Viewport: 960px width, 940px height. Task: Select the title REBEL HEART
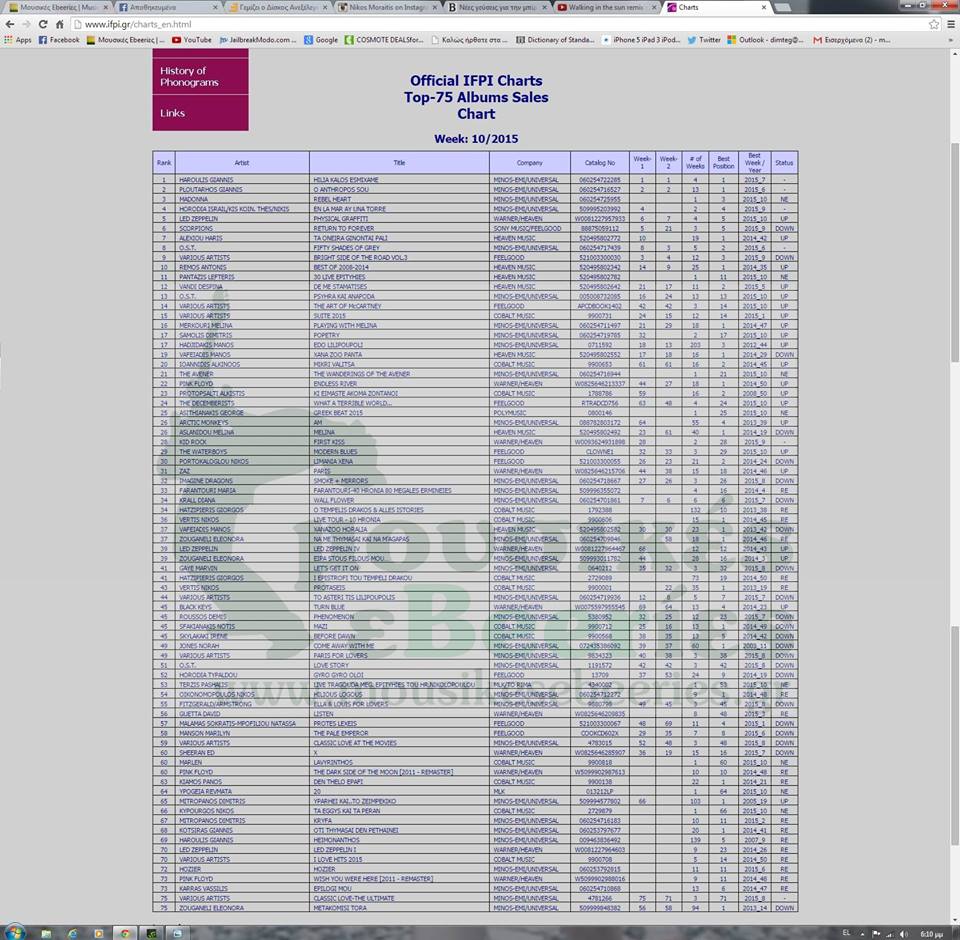click(x=332, y=200)
